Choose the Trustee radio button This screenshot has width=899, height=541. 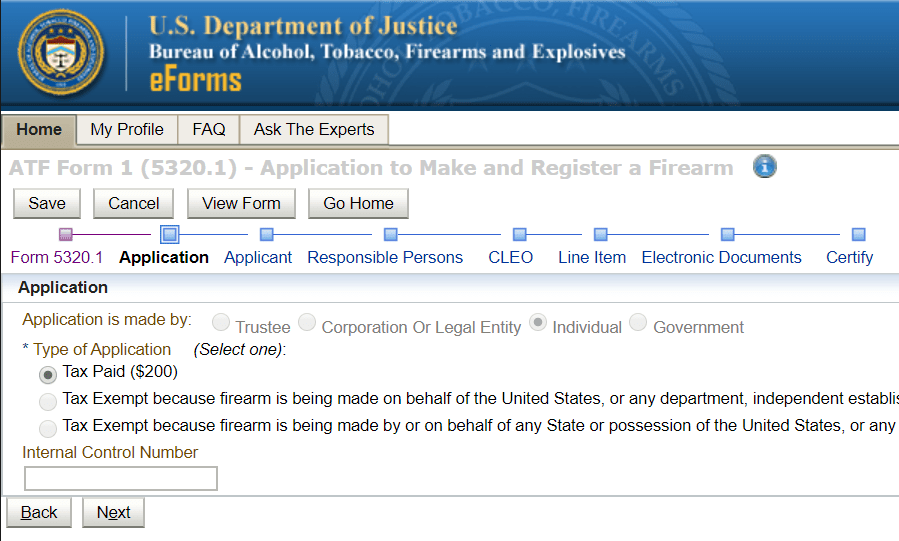pos(221,322)
